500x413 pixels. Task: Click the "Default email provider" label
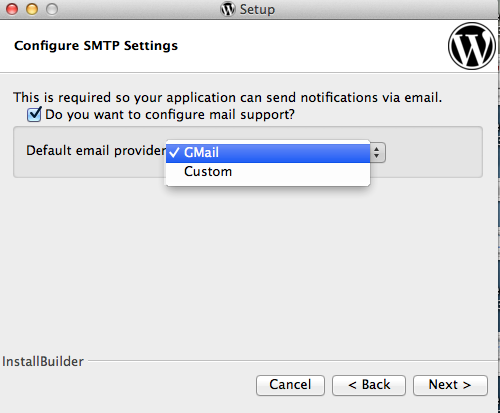coord(96,150)
